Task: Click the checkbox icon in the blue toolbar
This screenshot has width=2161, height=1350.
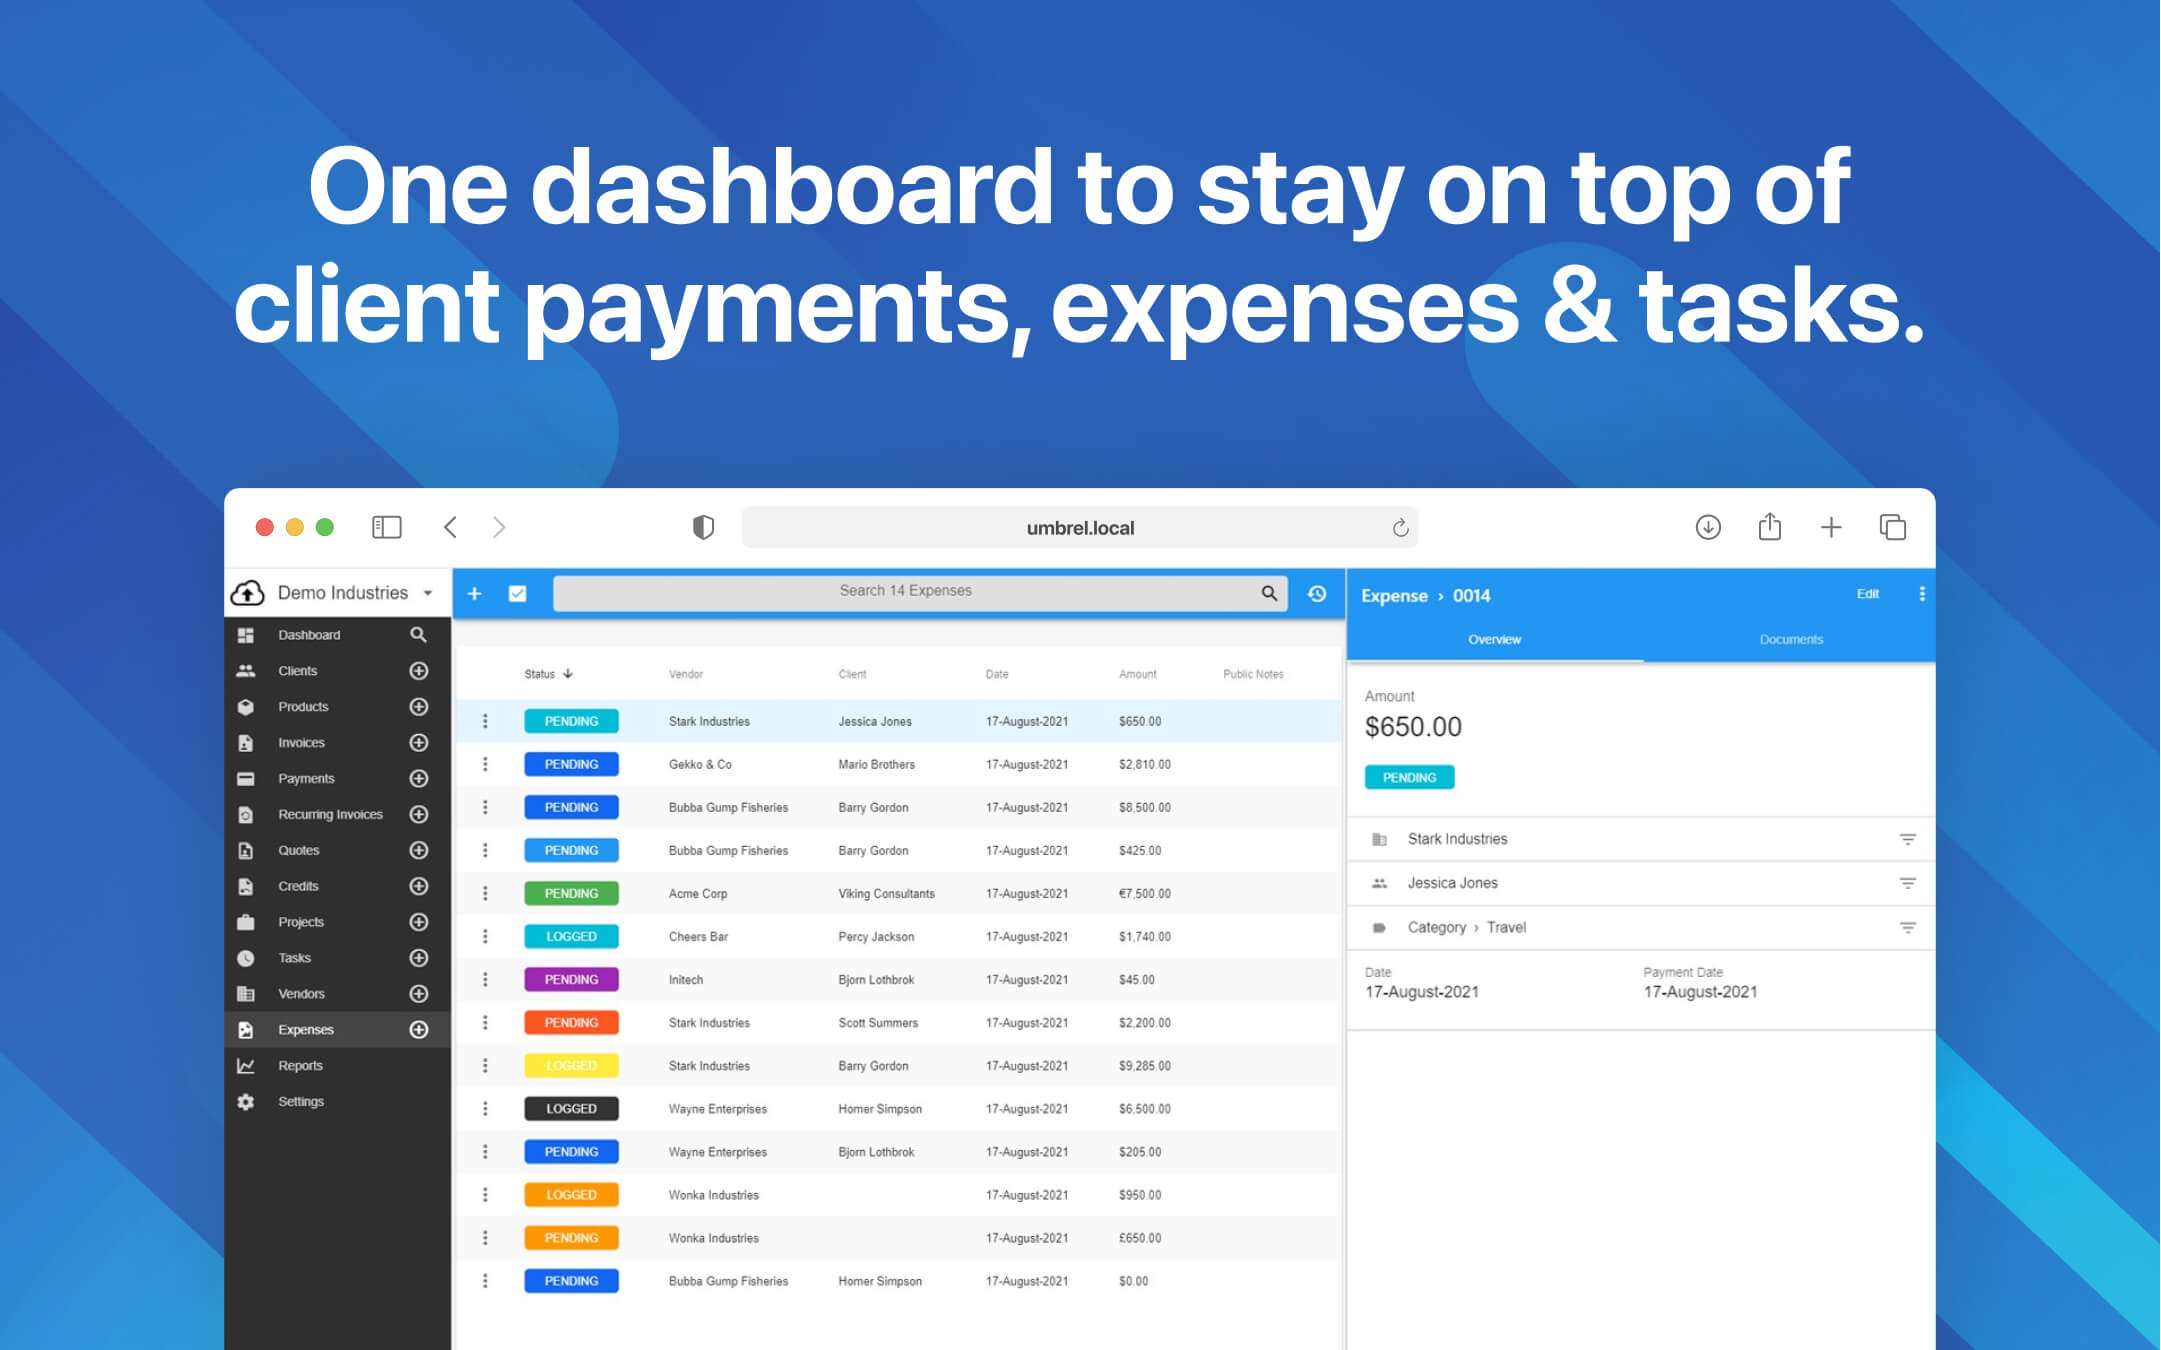Action: pos(517,592)
